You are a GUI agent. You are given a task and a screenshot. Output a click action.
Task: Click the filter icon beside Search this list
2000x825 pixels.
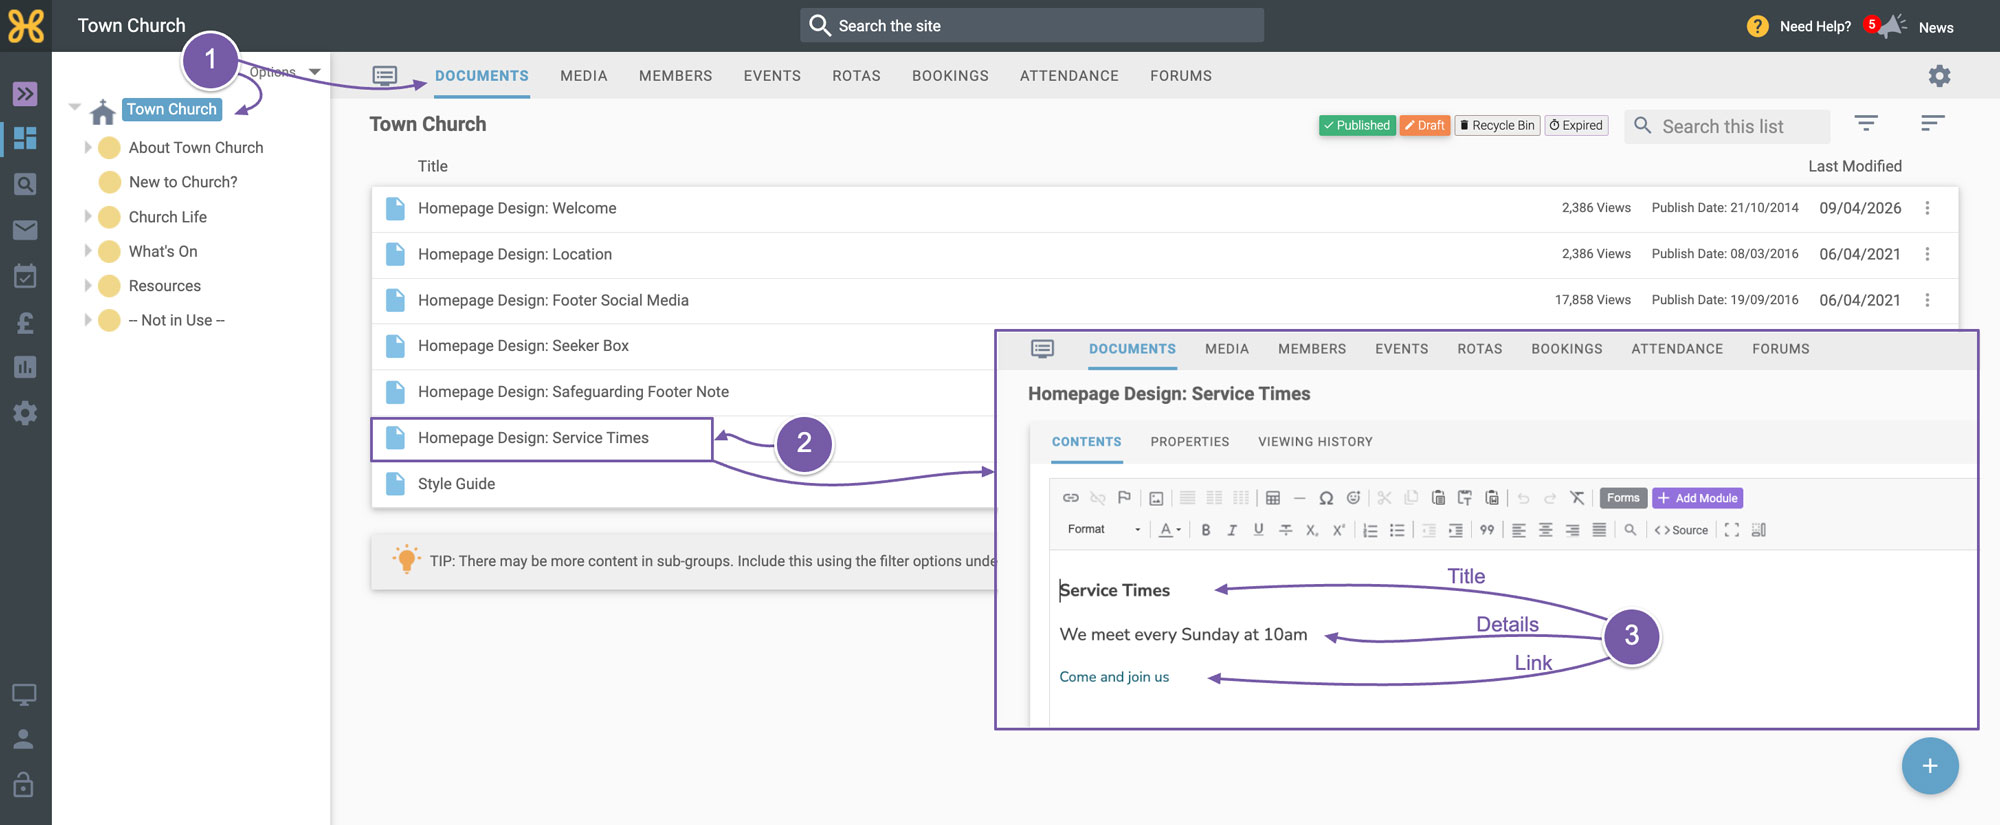point(1866,123)
